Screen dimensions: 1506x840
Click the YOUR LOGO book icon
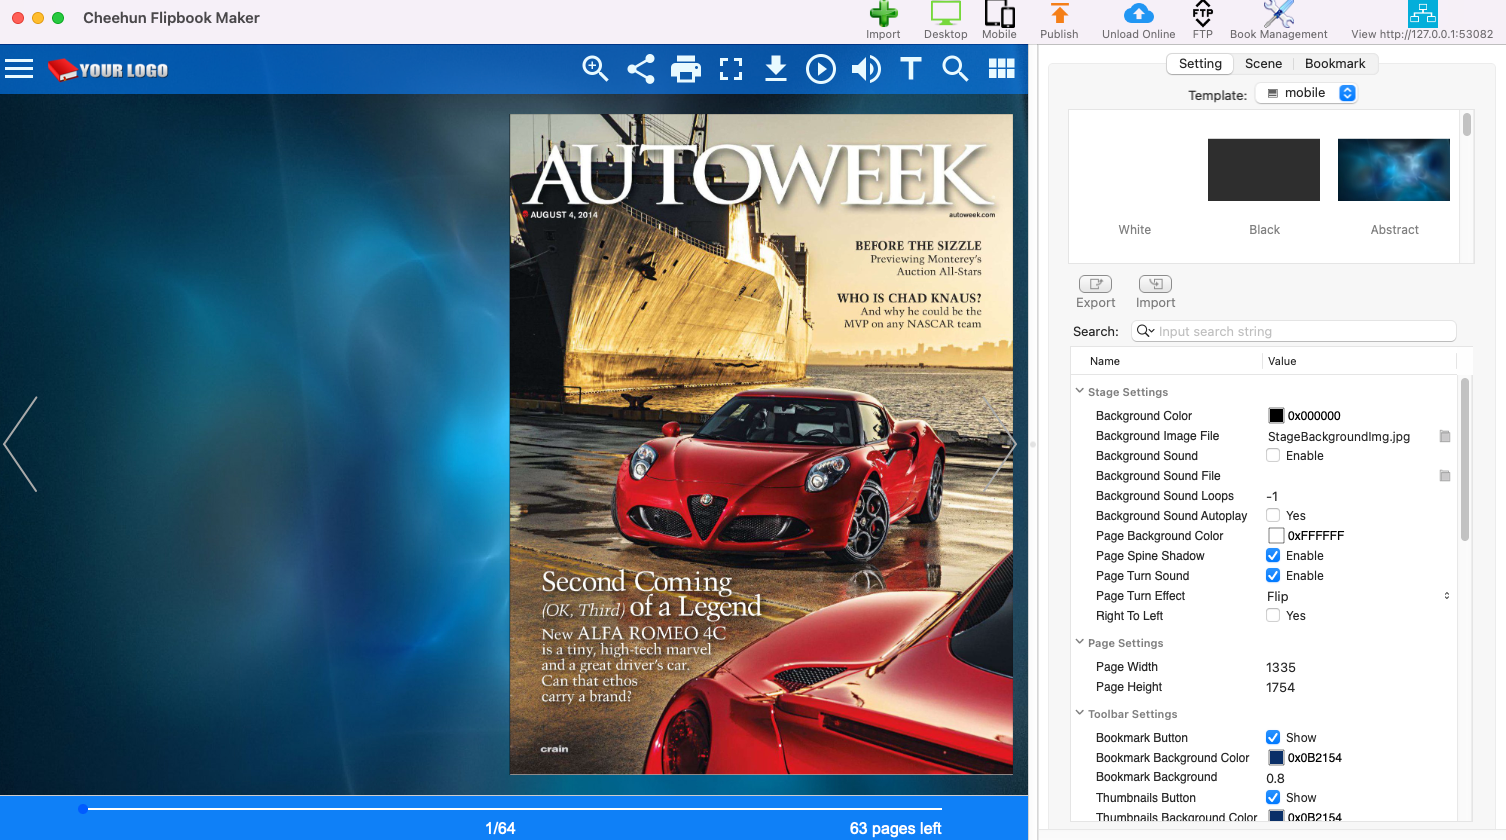point(62,69)
